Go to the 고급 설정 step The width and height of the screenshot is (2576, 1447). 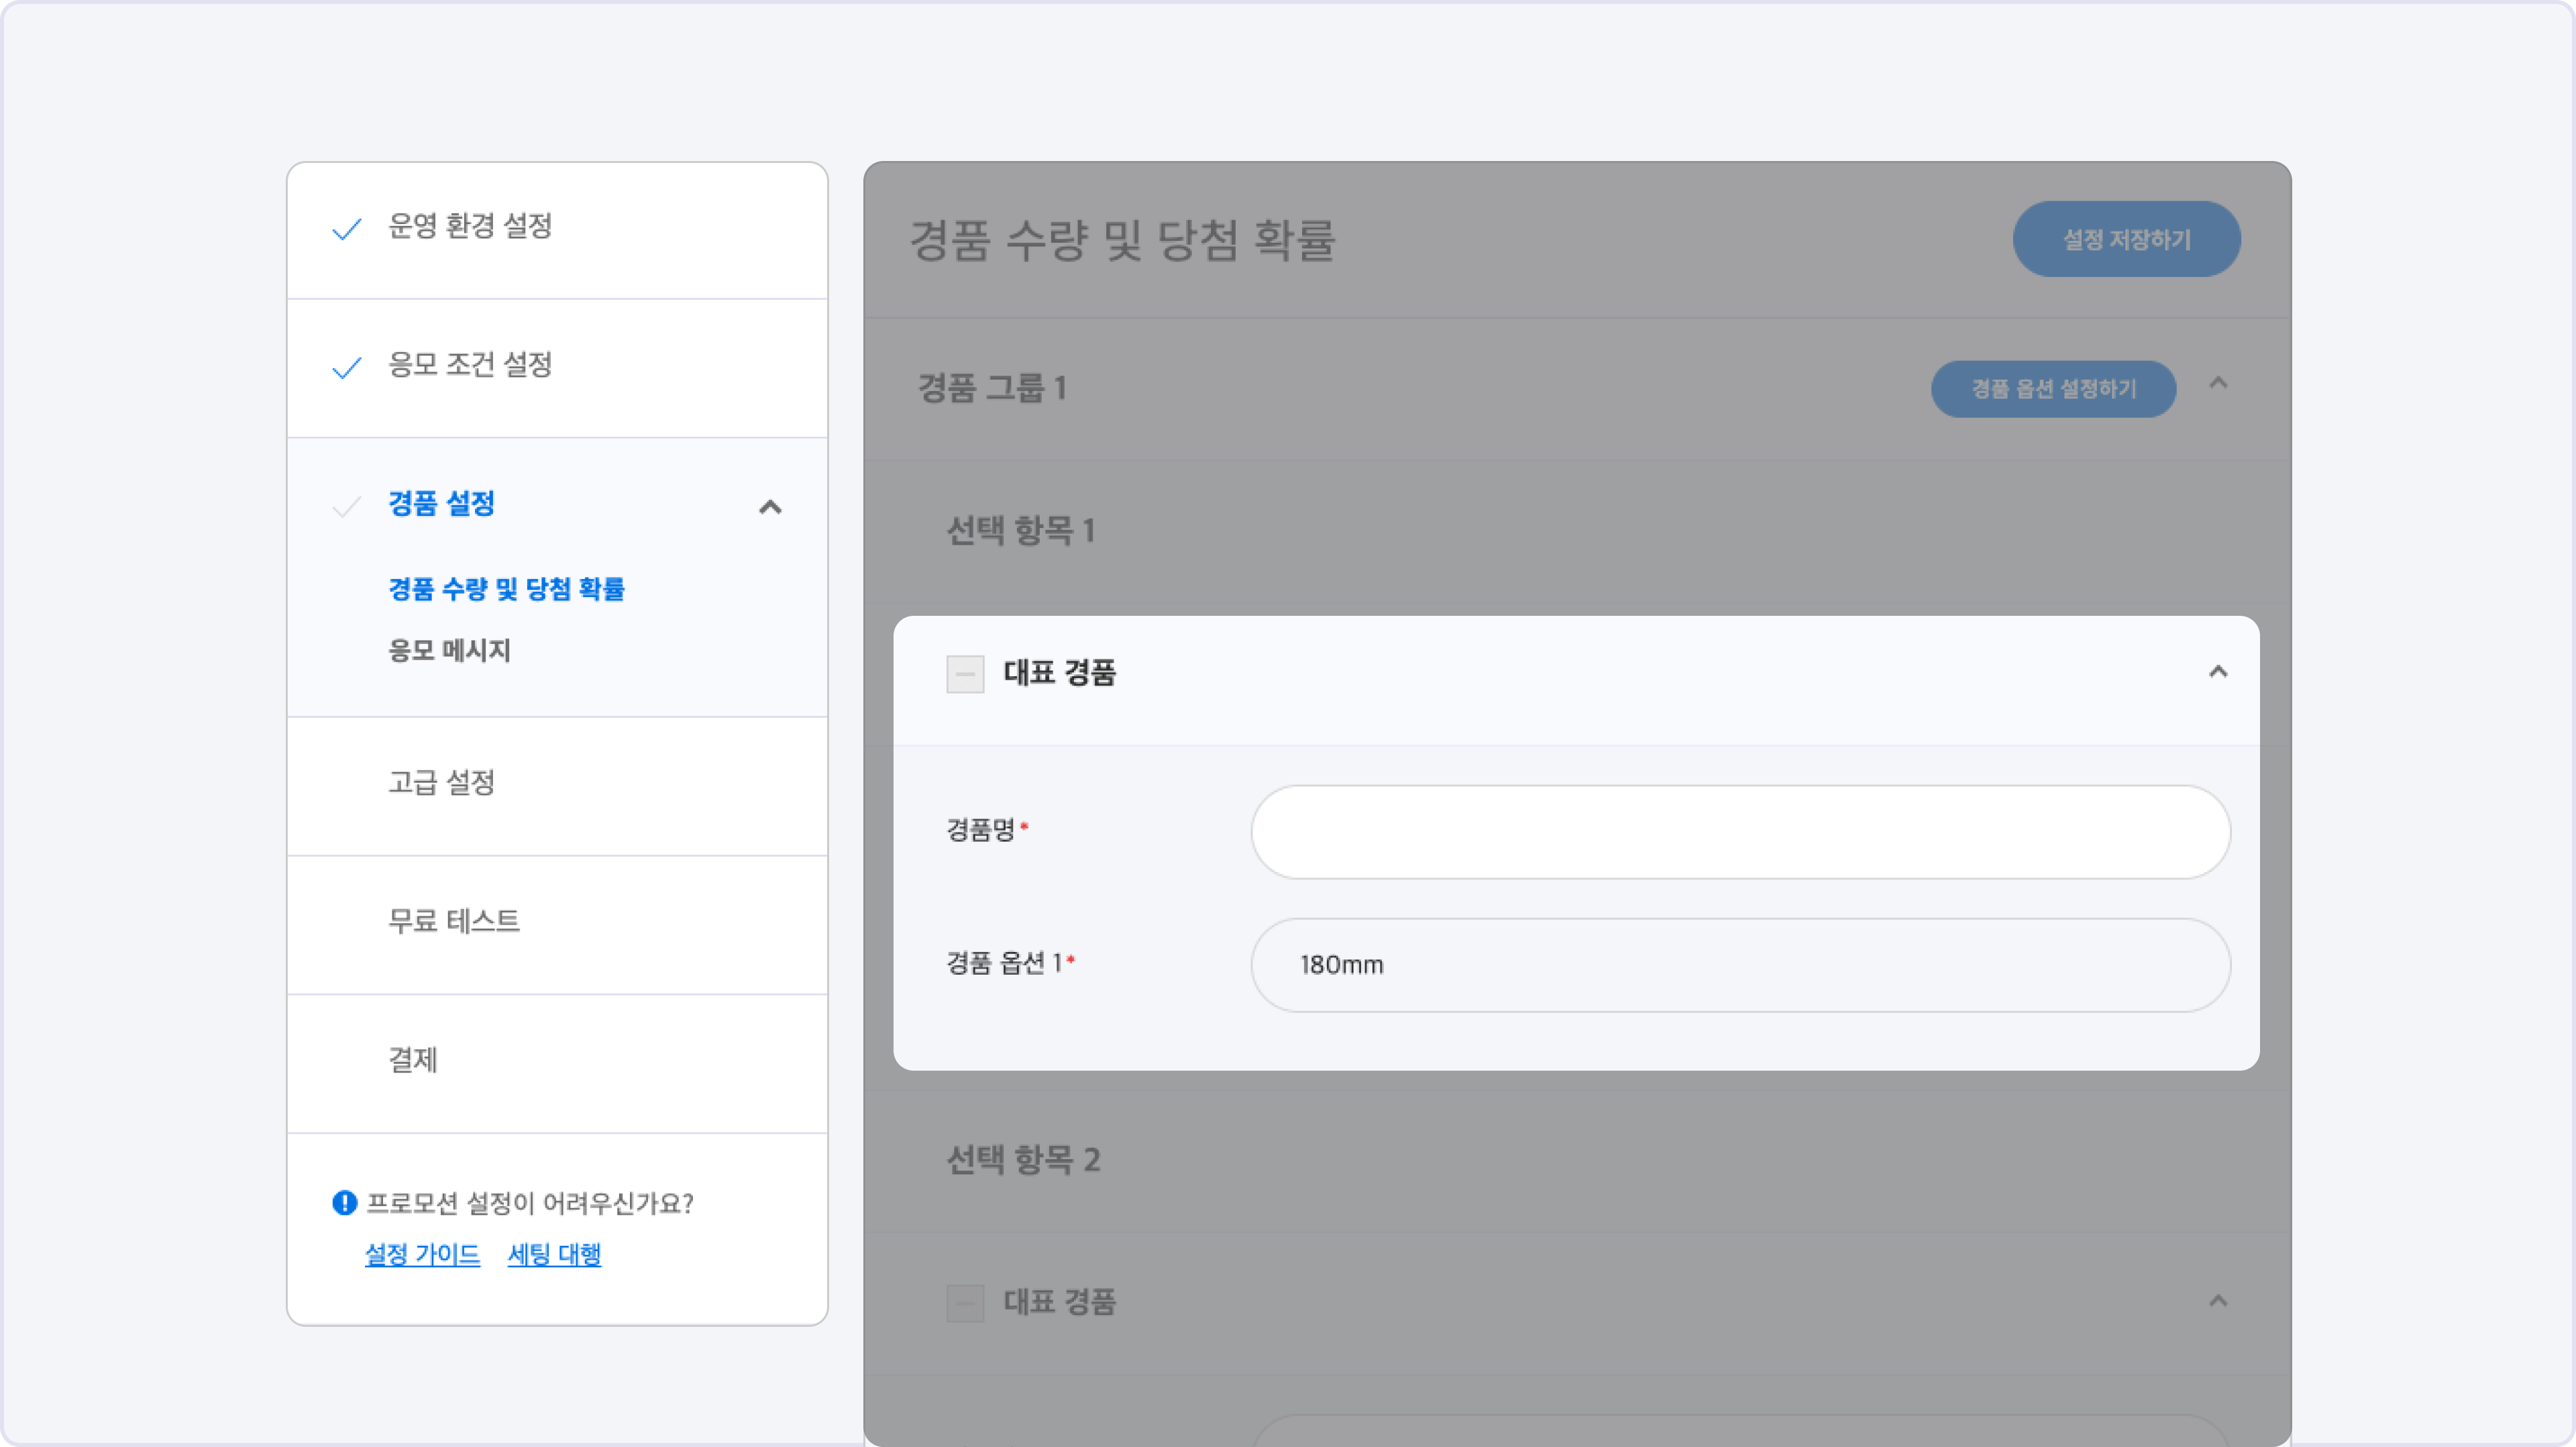pyautogui.click(x=441, y=783)
